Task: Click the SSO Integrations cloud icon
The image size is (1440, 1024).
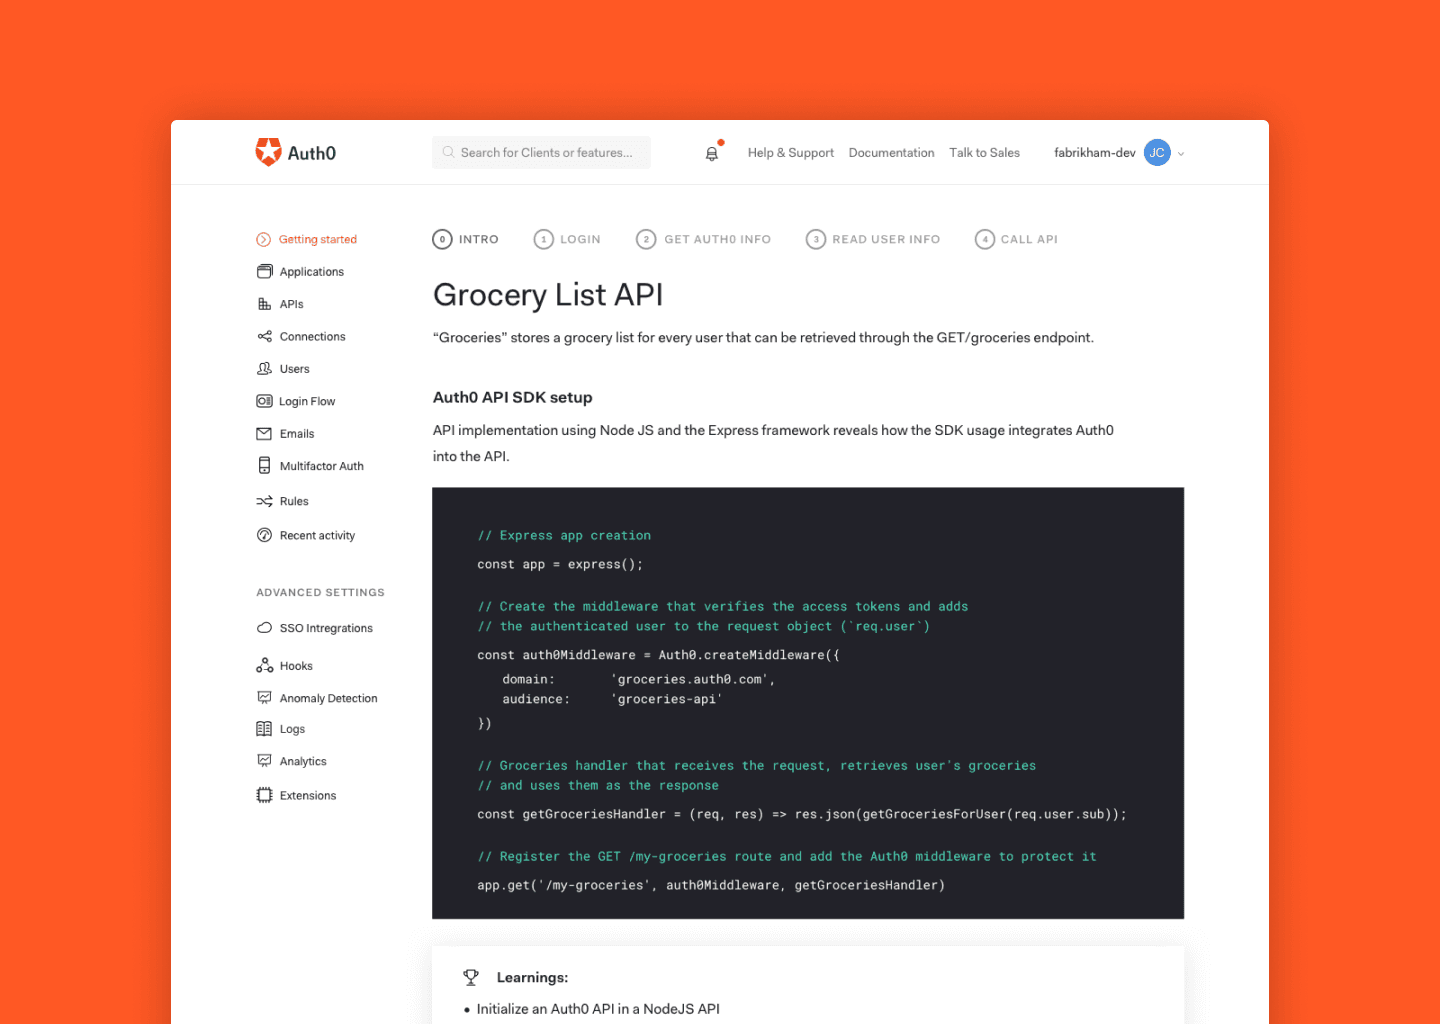Action: click(x=264, y=628)
